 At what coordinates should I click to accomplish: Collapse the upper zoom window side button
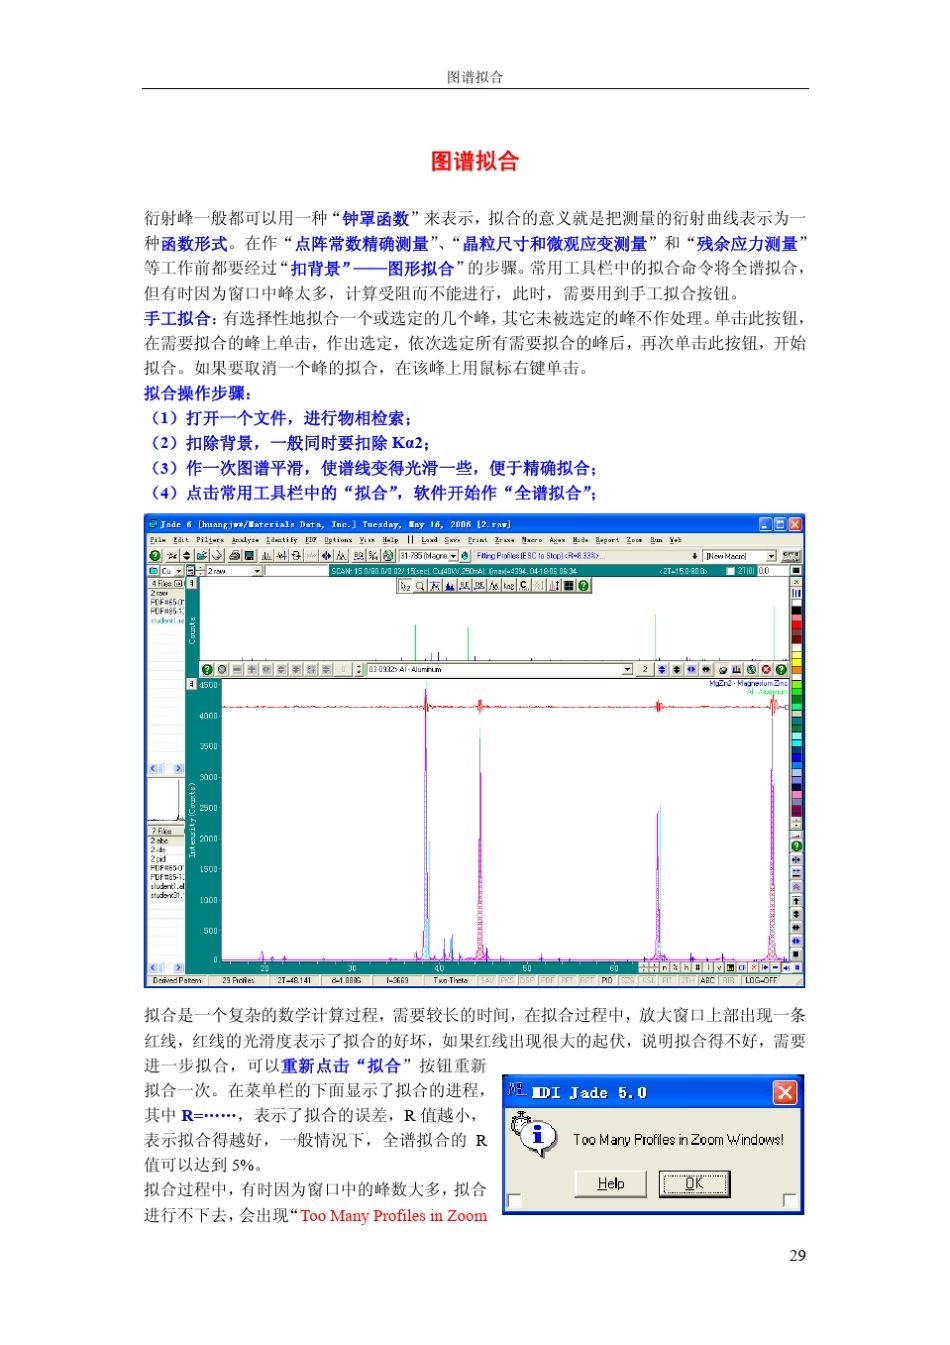coord(191,583)
